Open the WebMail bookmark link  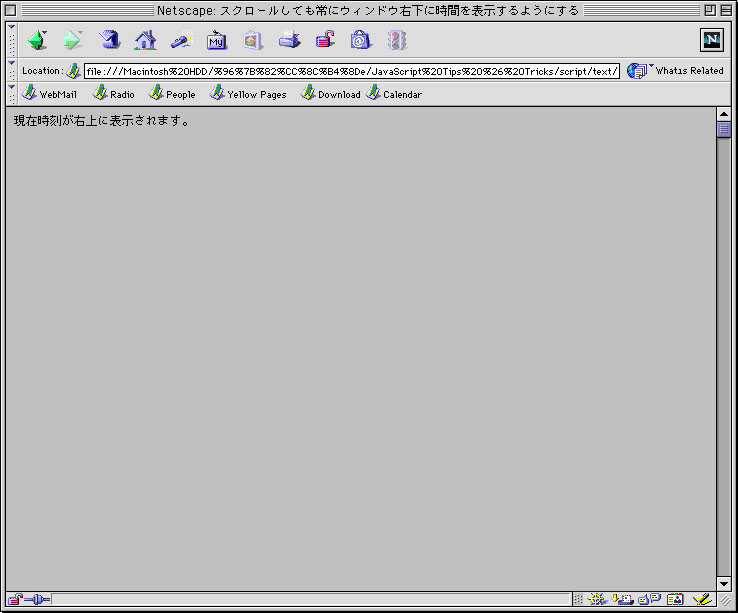pyautogui.click(x=49, y=94)
